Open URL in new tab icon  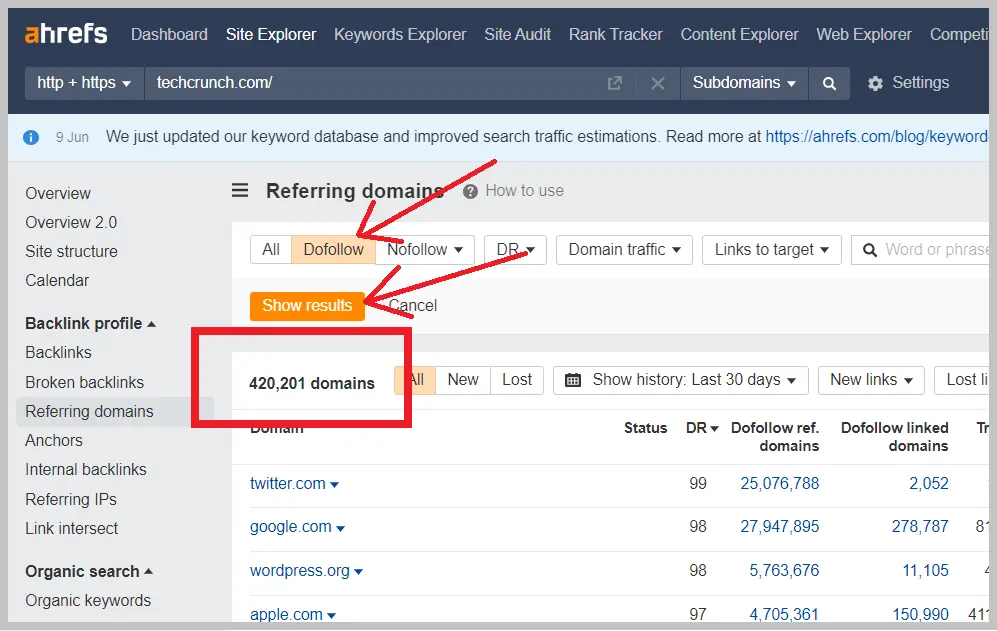point(614,83)
